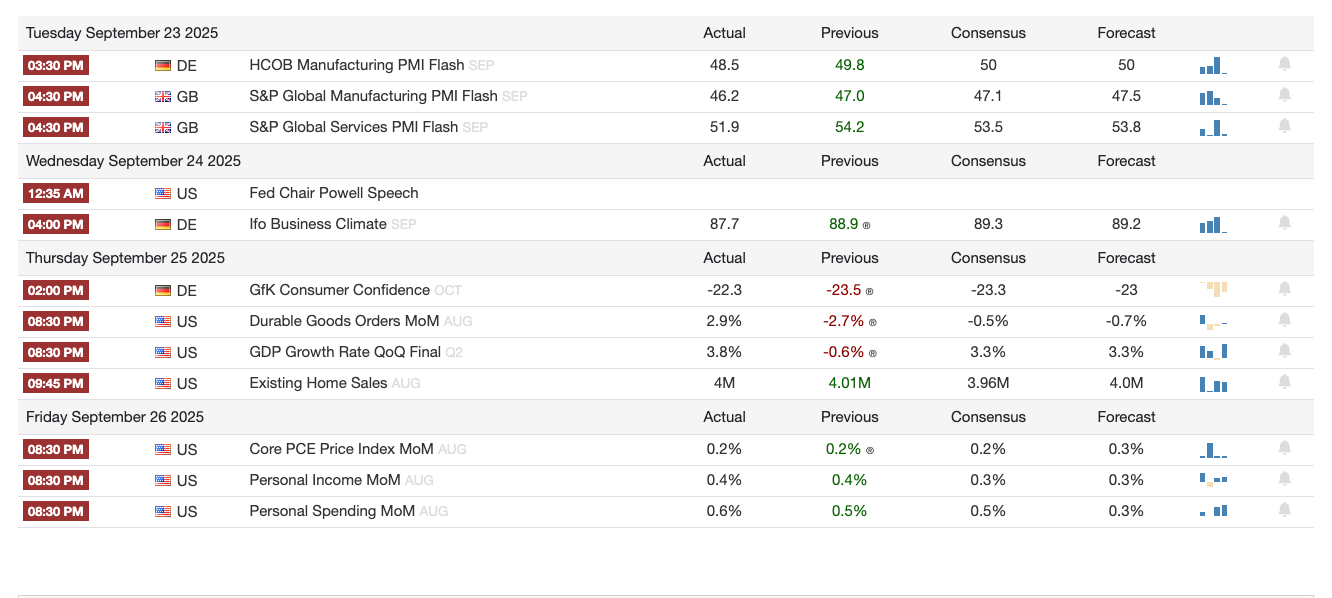Set alert bell for HCOB Manufacturing PMI Flash
This screenshot has width=1332, height=598.
[x=1285, y=64]
